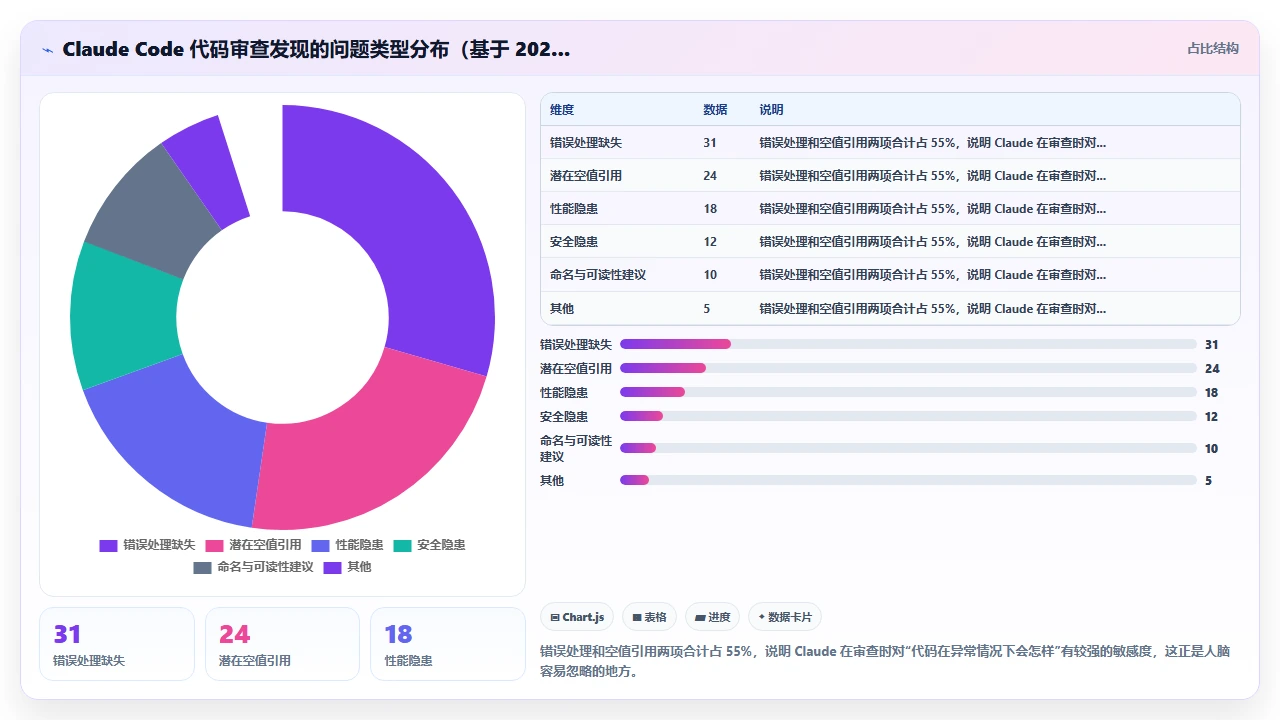The image size is (1280, 720).
Task: Click value 24 in the table
Action: tap(710, 175)
